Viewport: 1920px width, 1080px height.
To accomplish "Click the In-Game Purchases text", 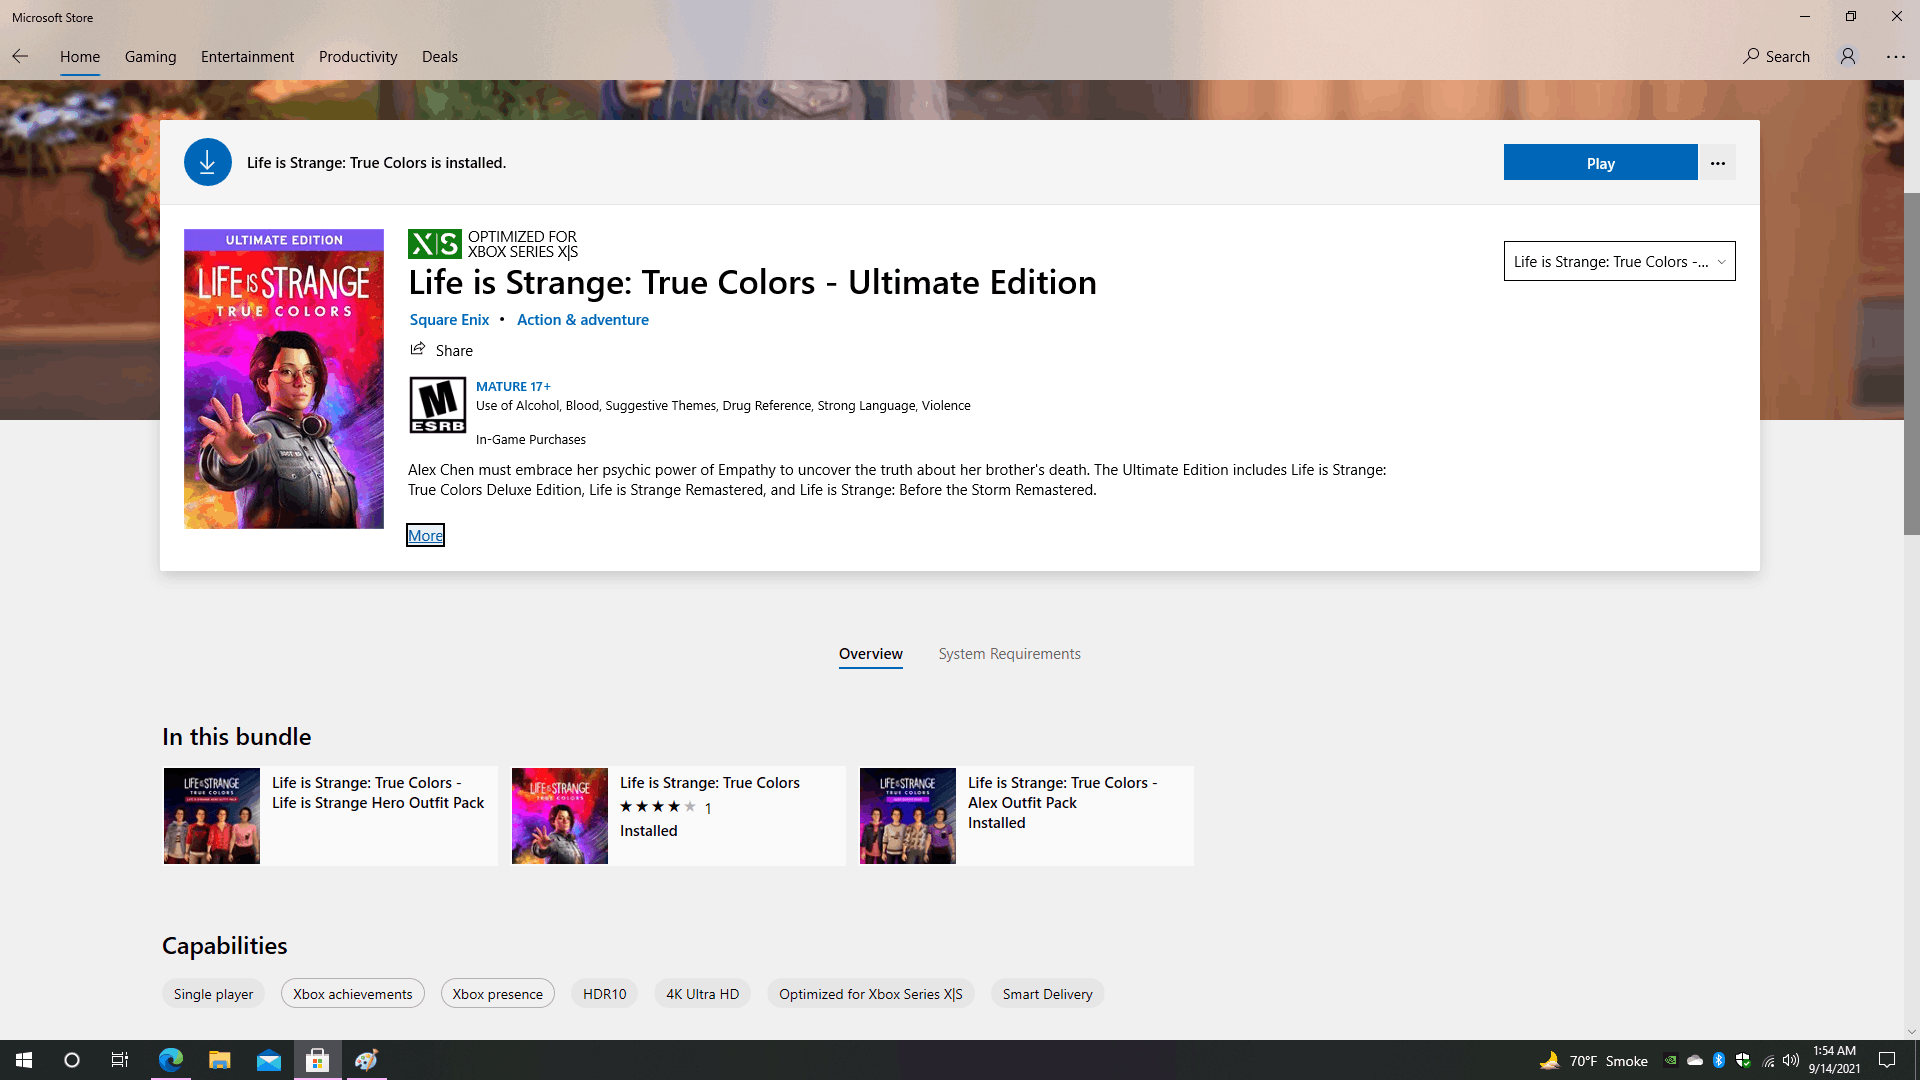I will click(531, 439).
